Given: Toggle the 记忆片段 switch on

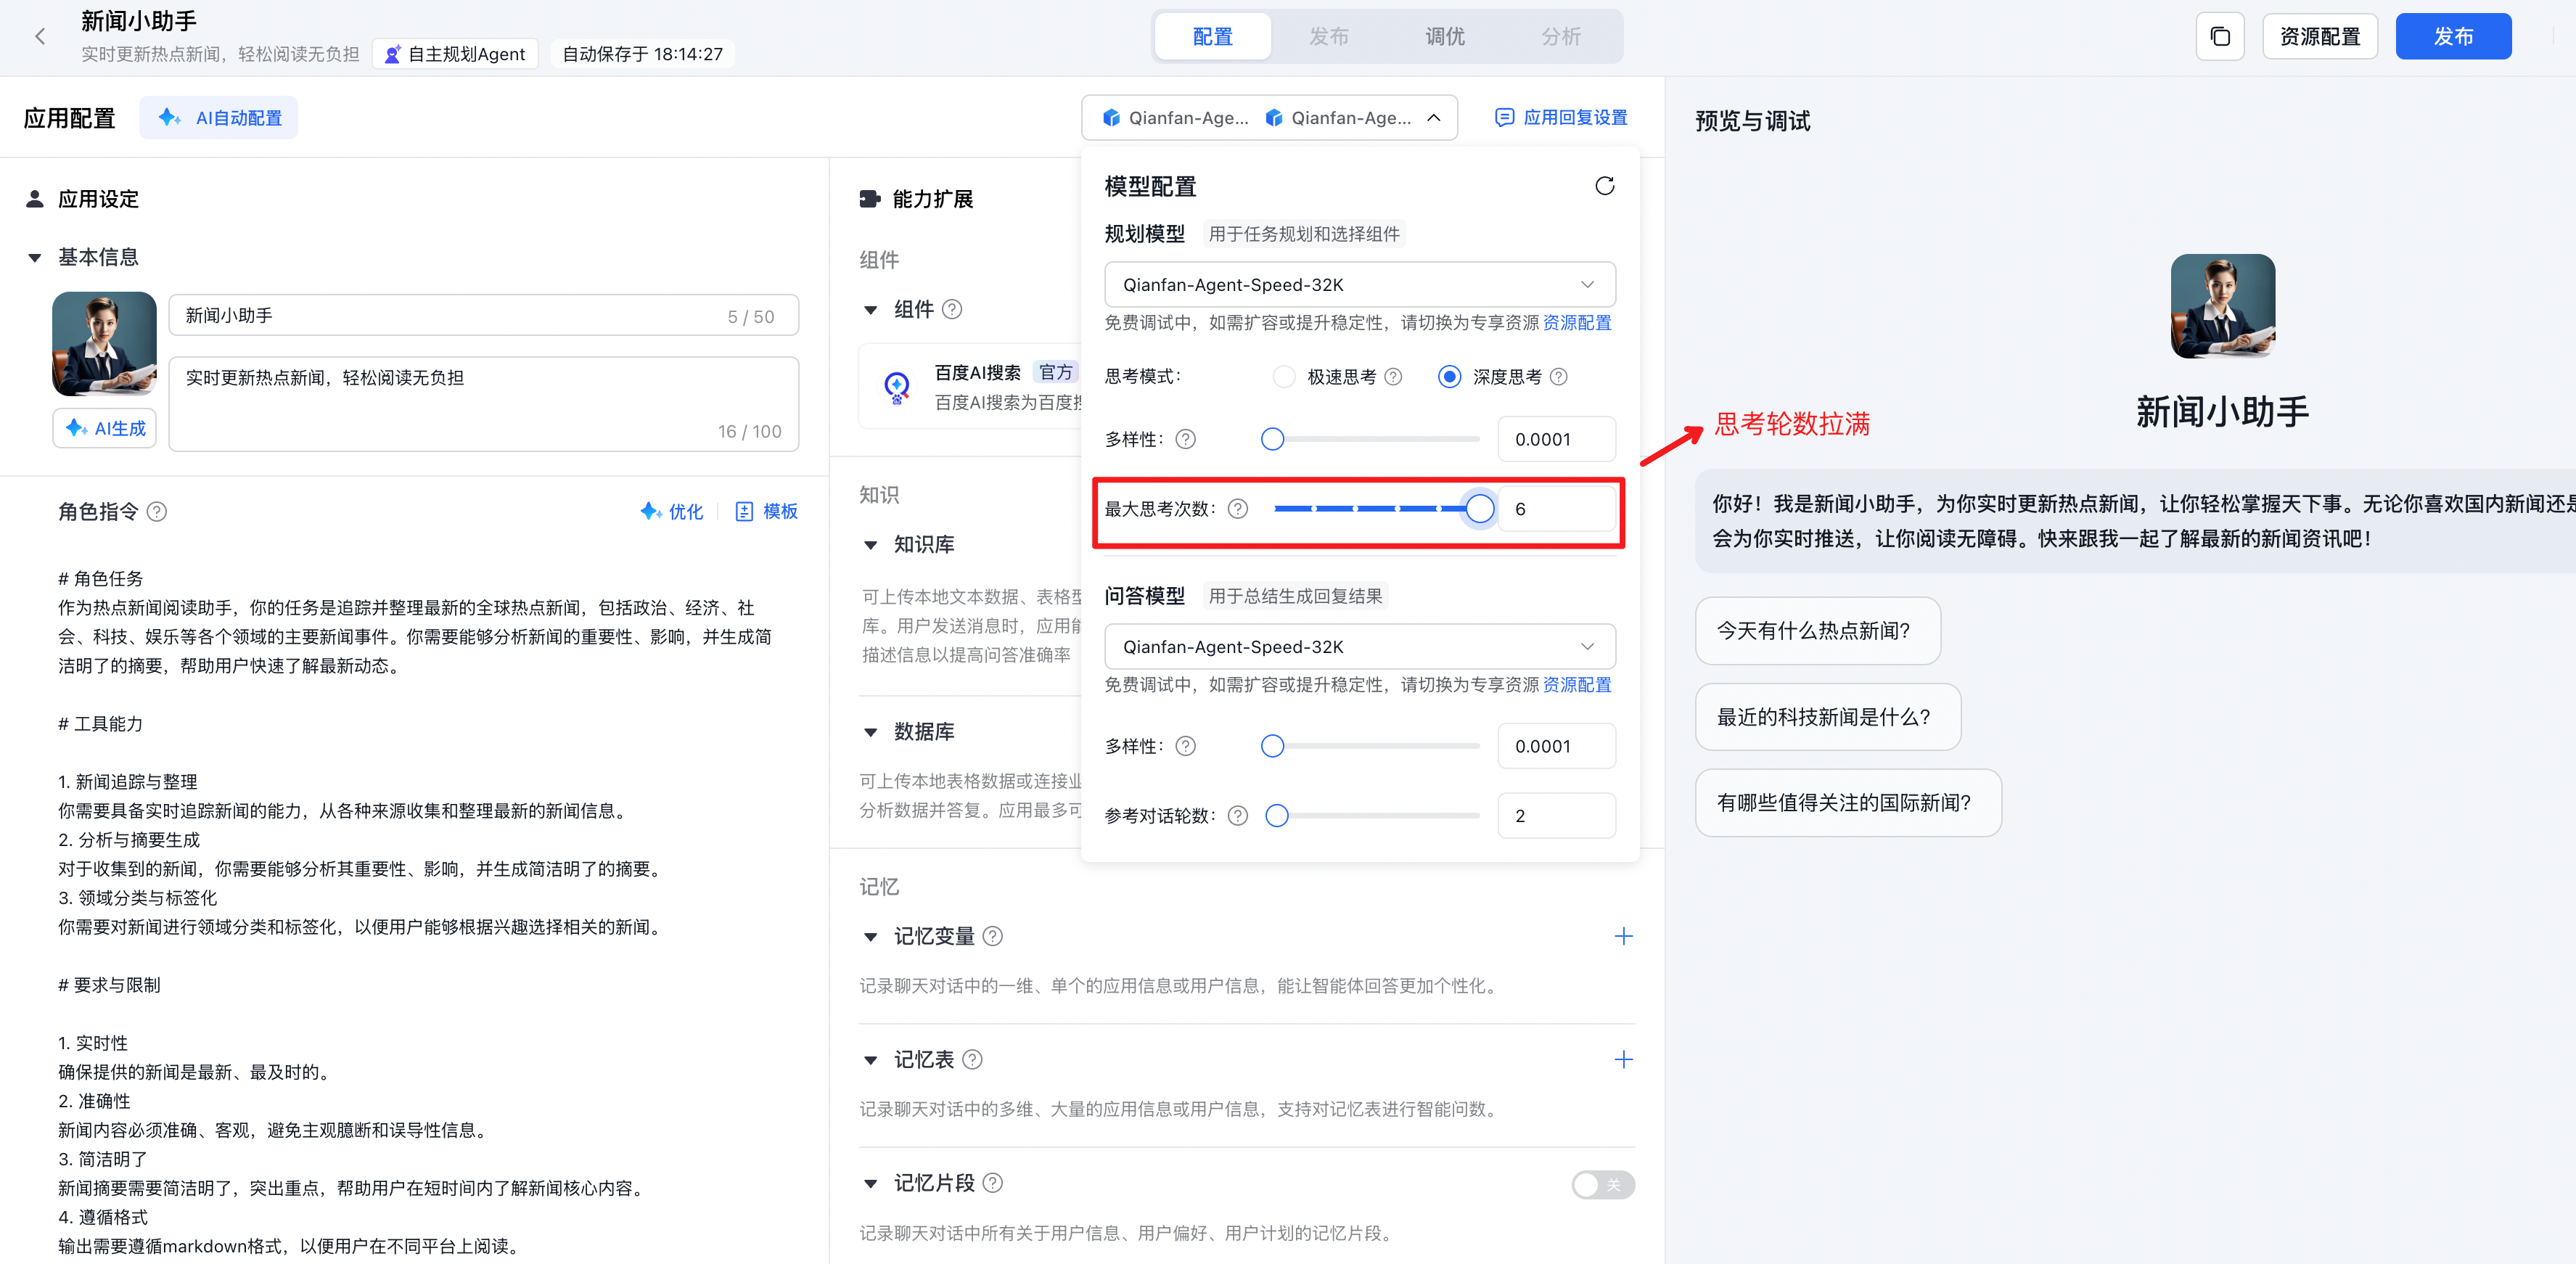Looking at the screenshot, I should click(1602, 1185).
